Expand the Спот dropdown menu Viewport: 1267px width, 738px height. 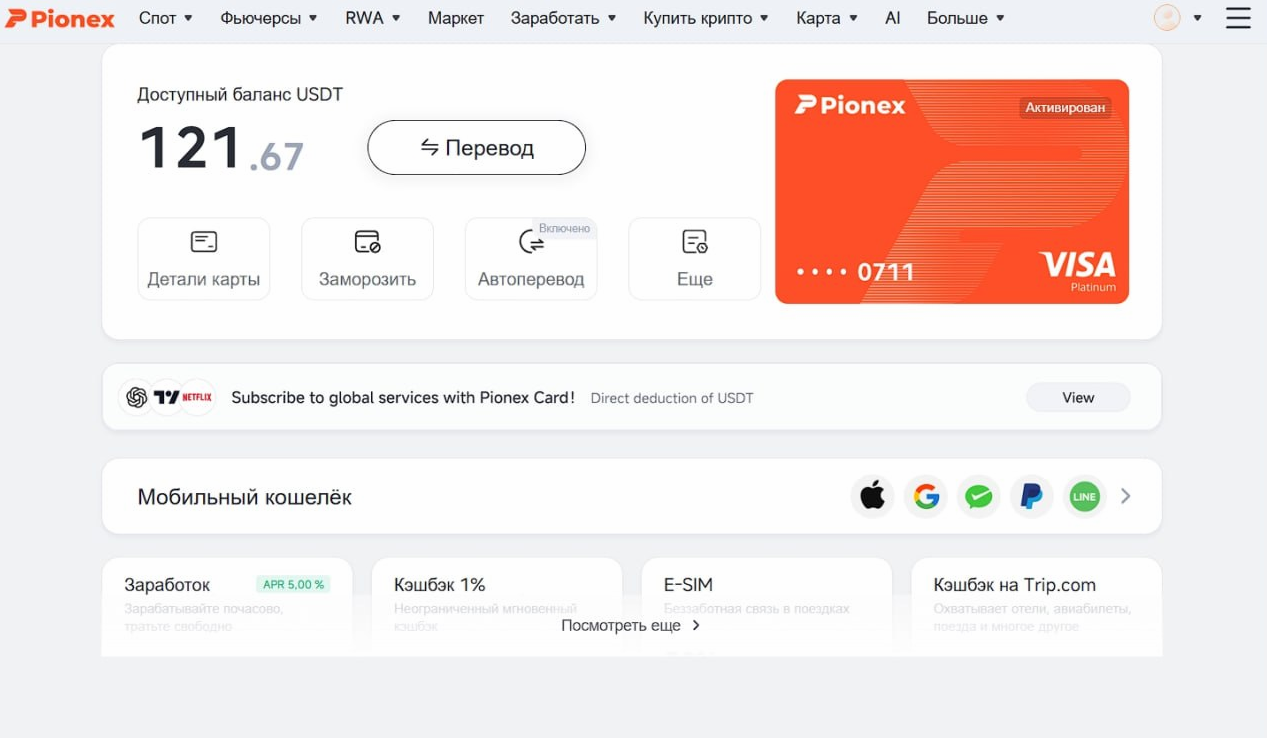(166, 18)
